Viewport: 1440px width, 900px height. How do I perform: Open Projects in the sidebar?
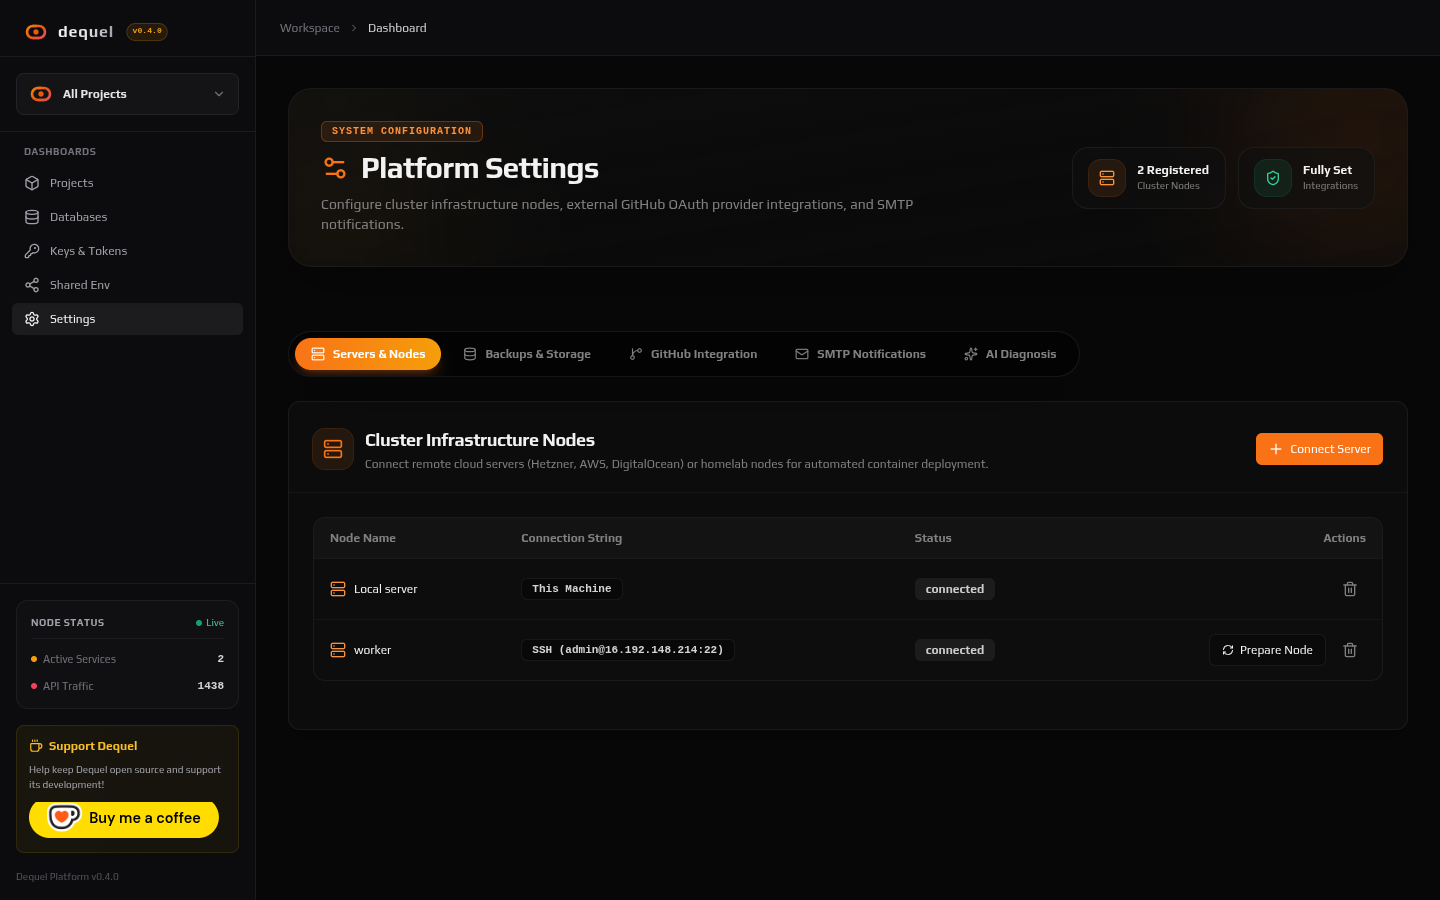tap(127, 183)
